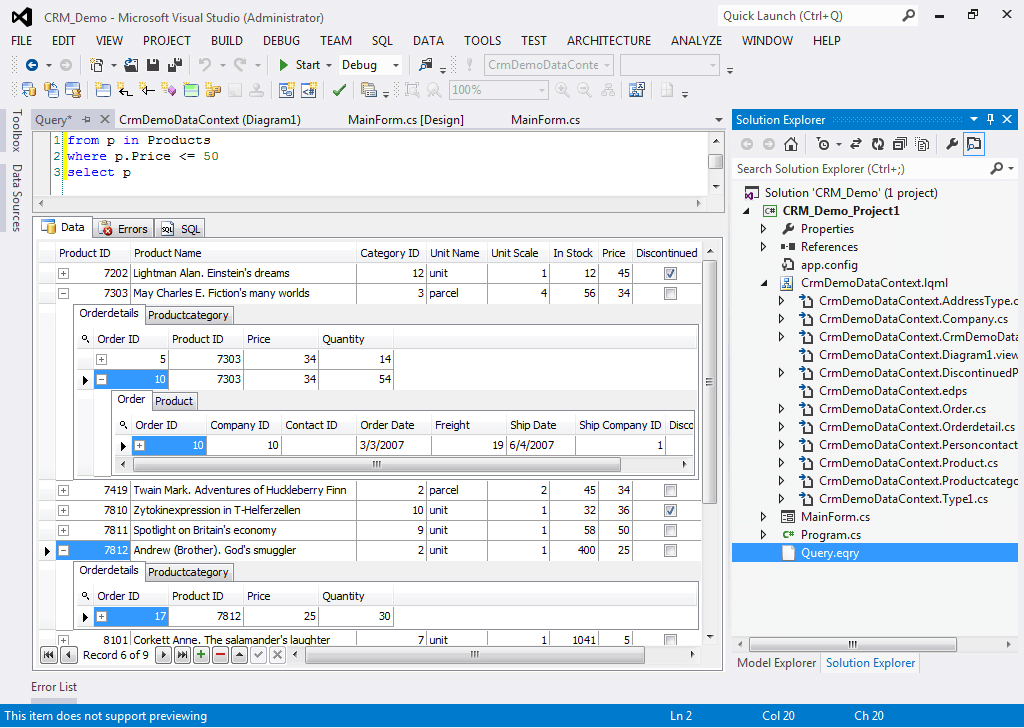Switch to CrmDemoDataContext (Diagram1) tab
Image resolution: width=1024 pixels, height=728 pixels.
(210, 119)
